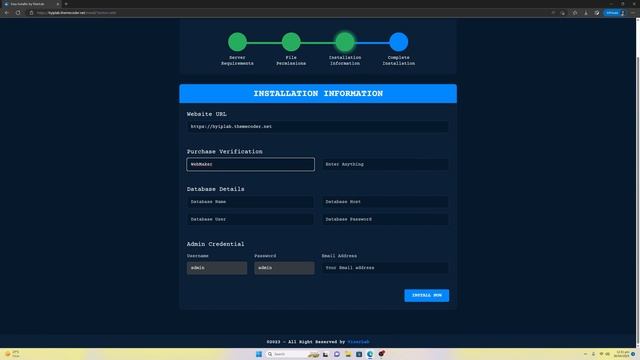
Task: Click the Your Email Address field
Action: point(385,268)
